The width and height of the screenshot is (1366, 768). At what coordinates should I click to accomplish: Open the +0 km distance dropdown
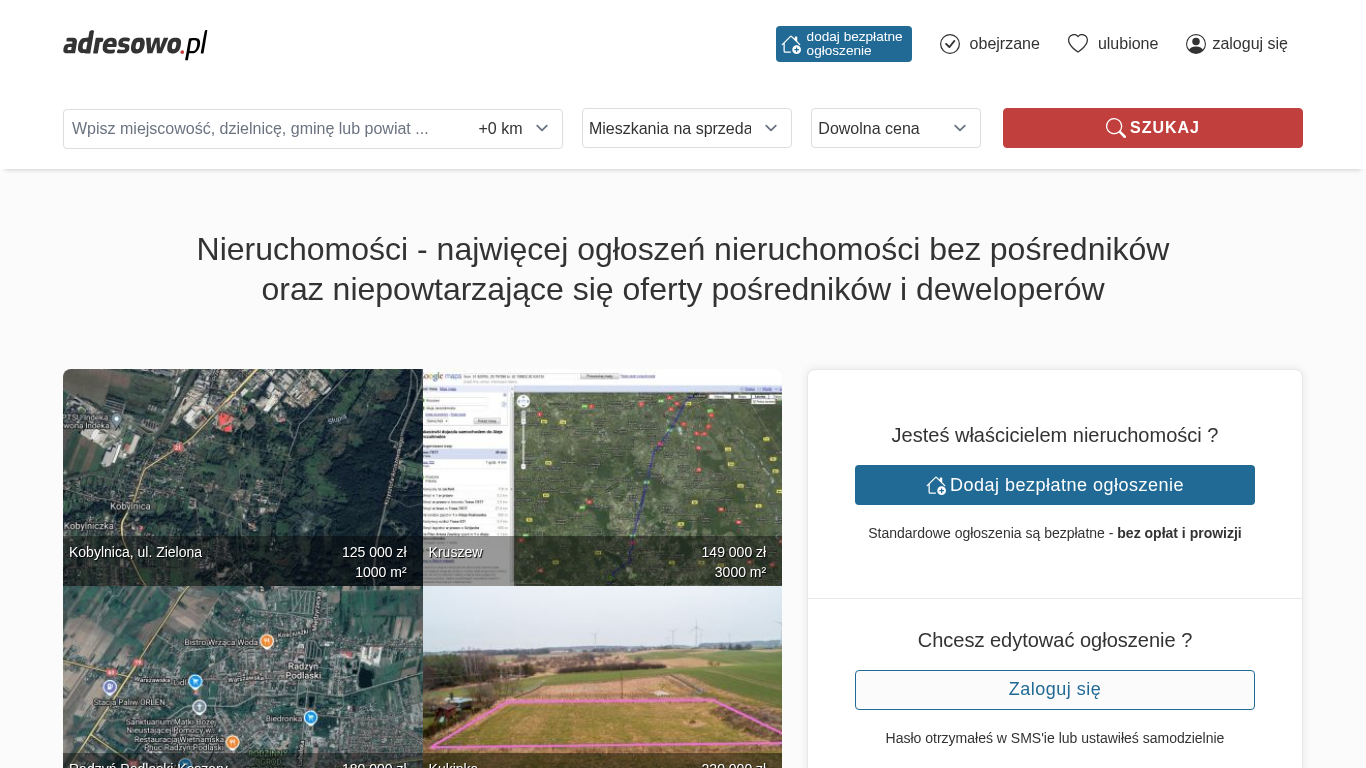coord(514,128)
